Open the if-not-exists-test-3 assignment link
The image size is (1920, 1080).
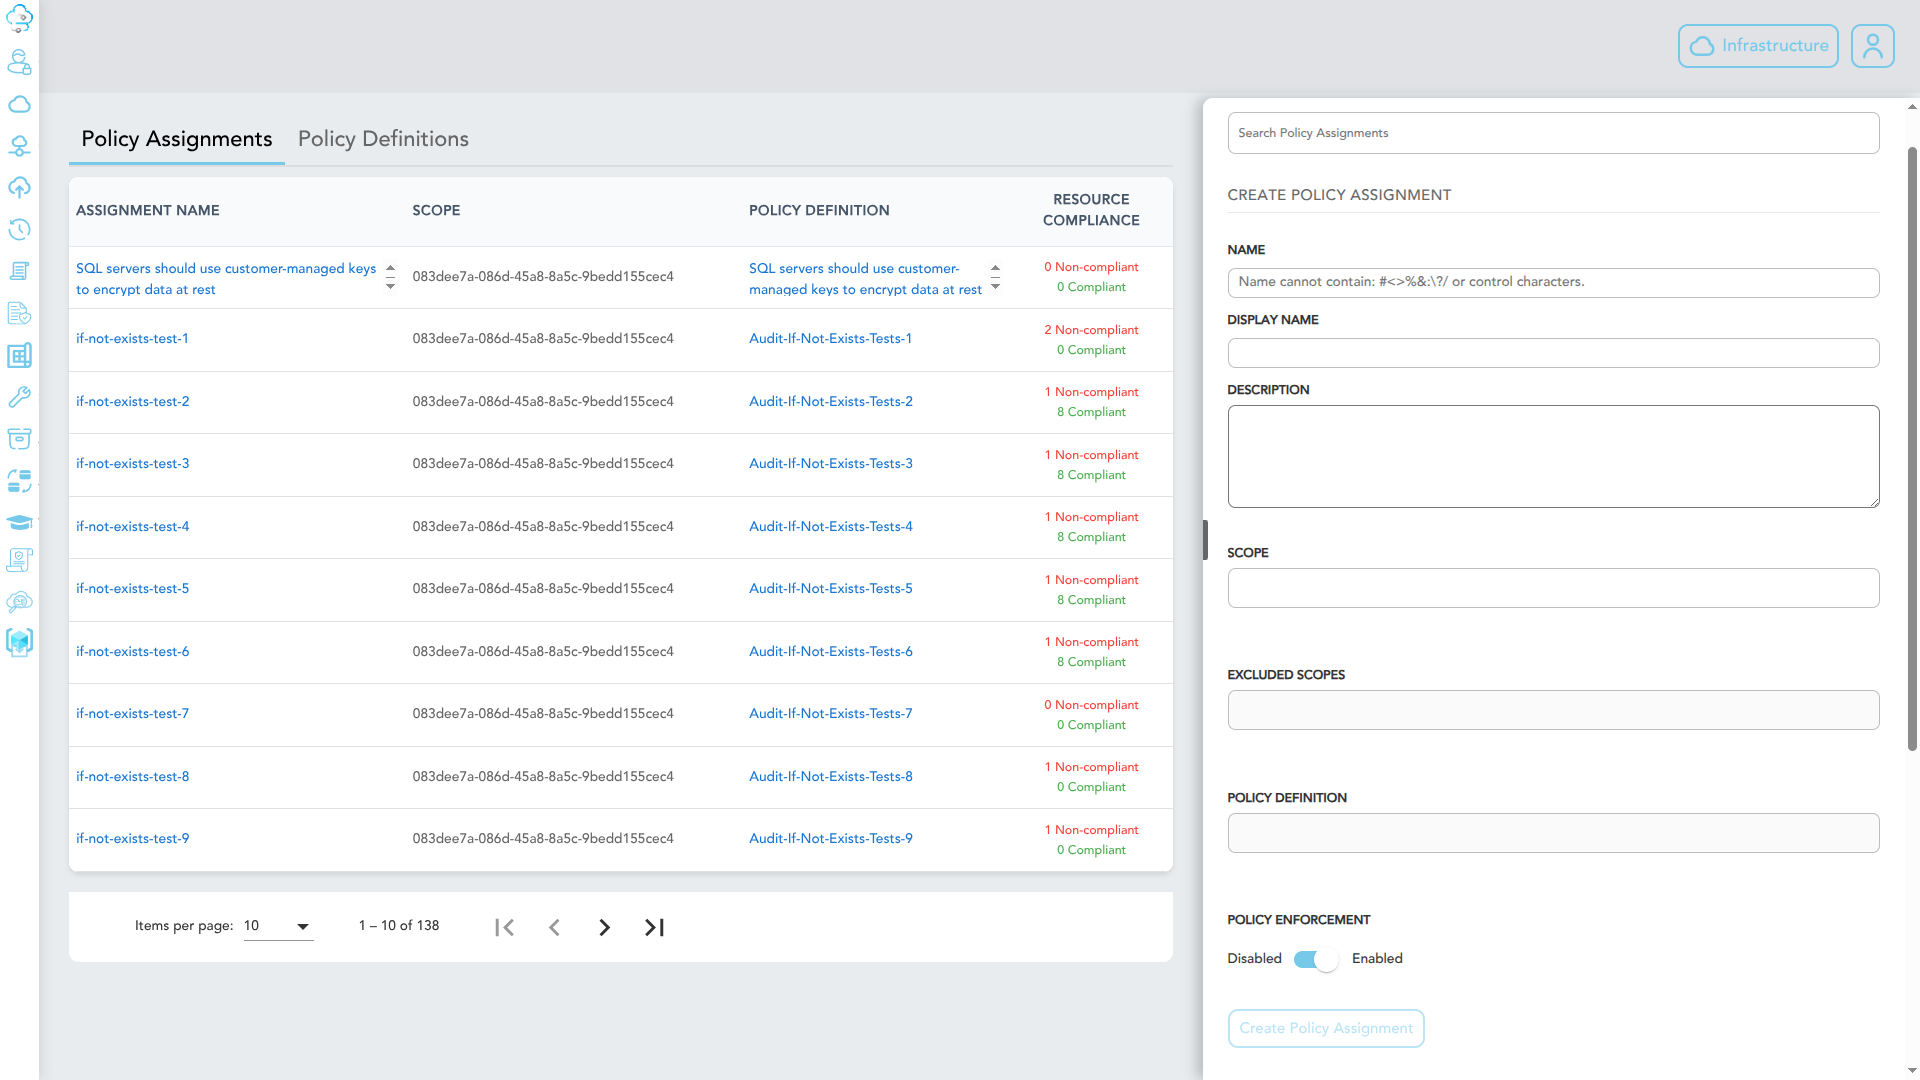(132, 464)
